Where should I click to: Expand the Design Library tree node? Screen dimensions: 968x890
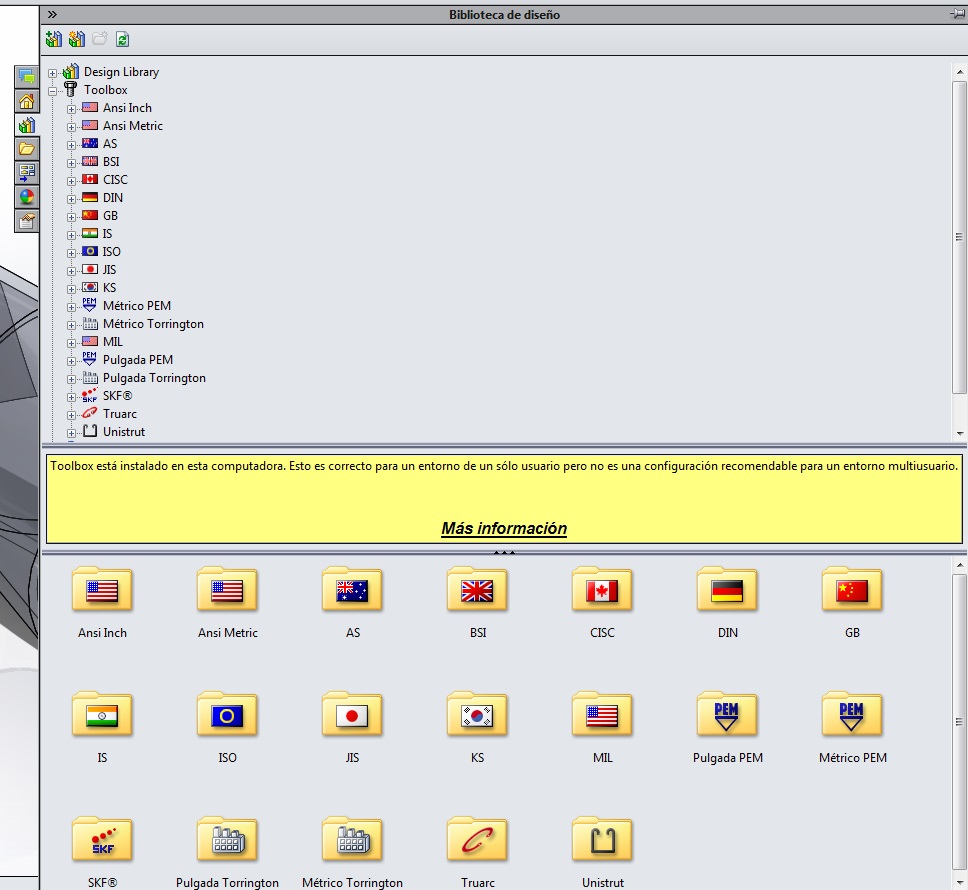[x=52, y=73]
